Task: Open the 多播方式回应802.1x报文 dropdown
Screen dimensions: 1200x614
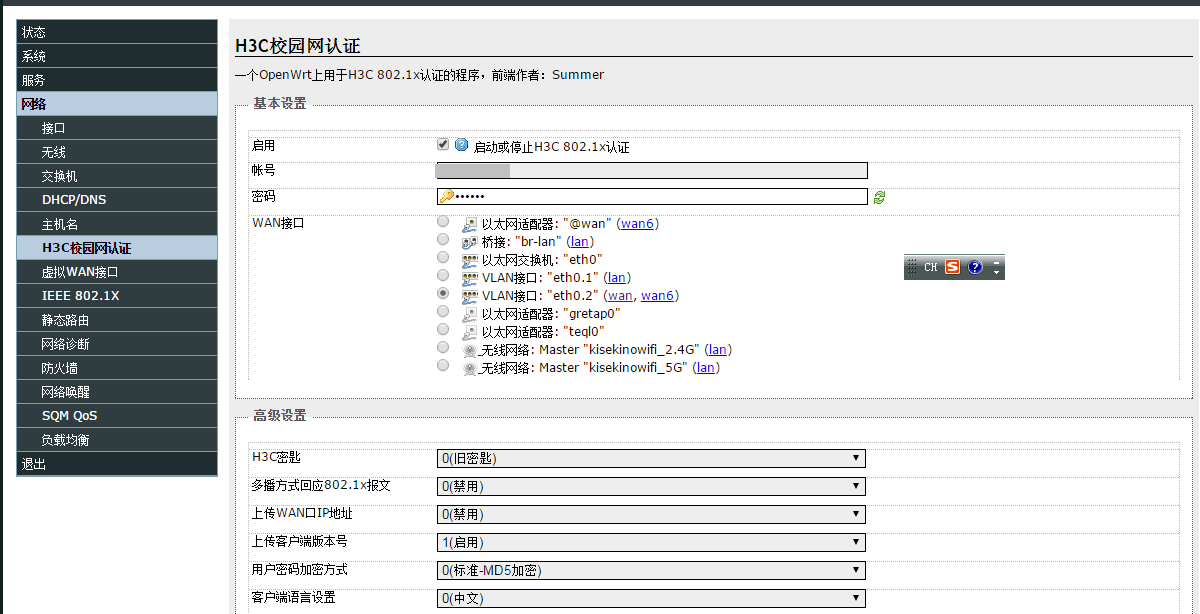Action: point(651,486)
